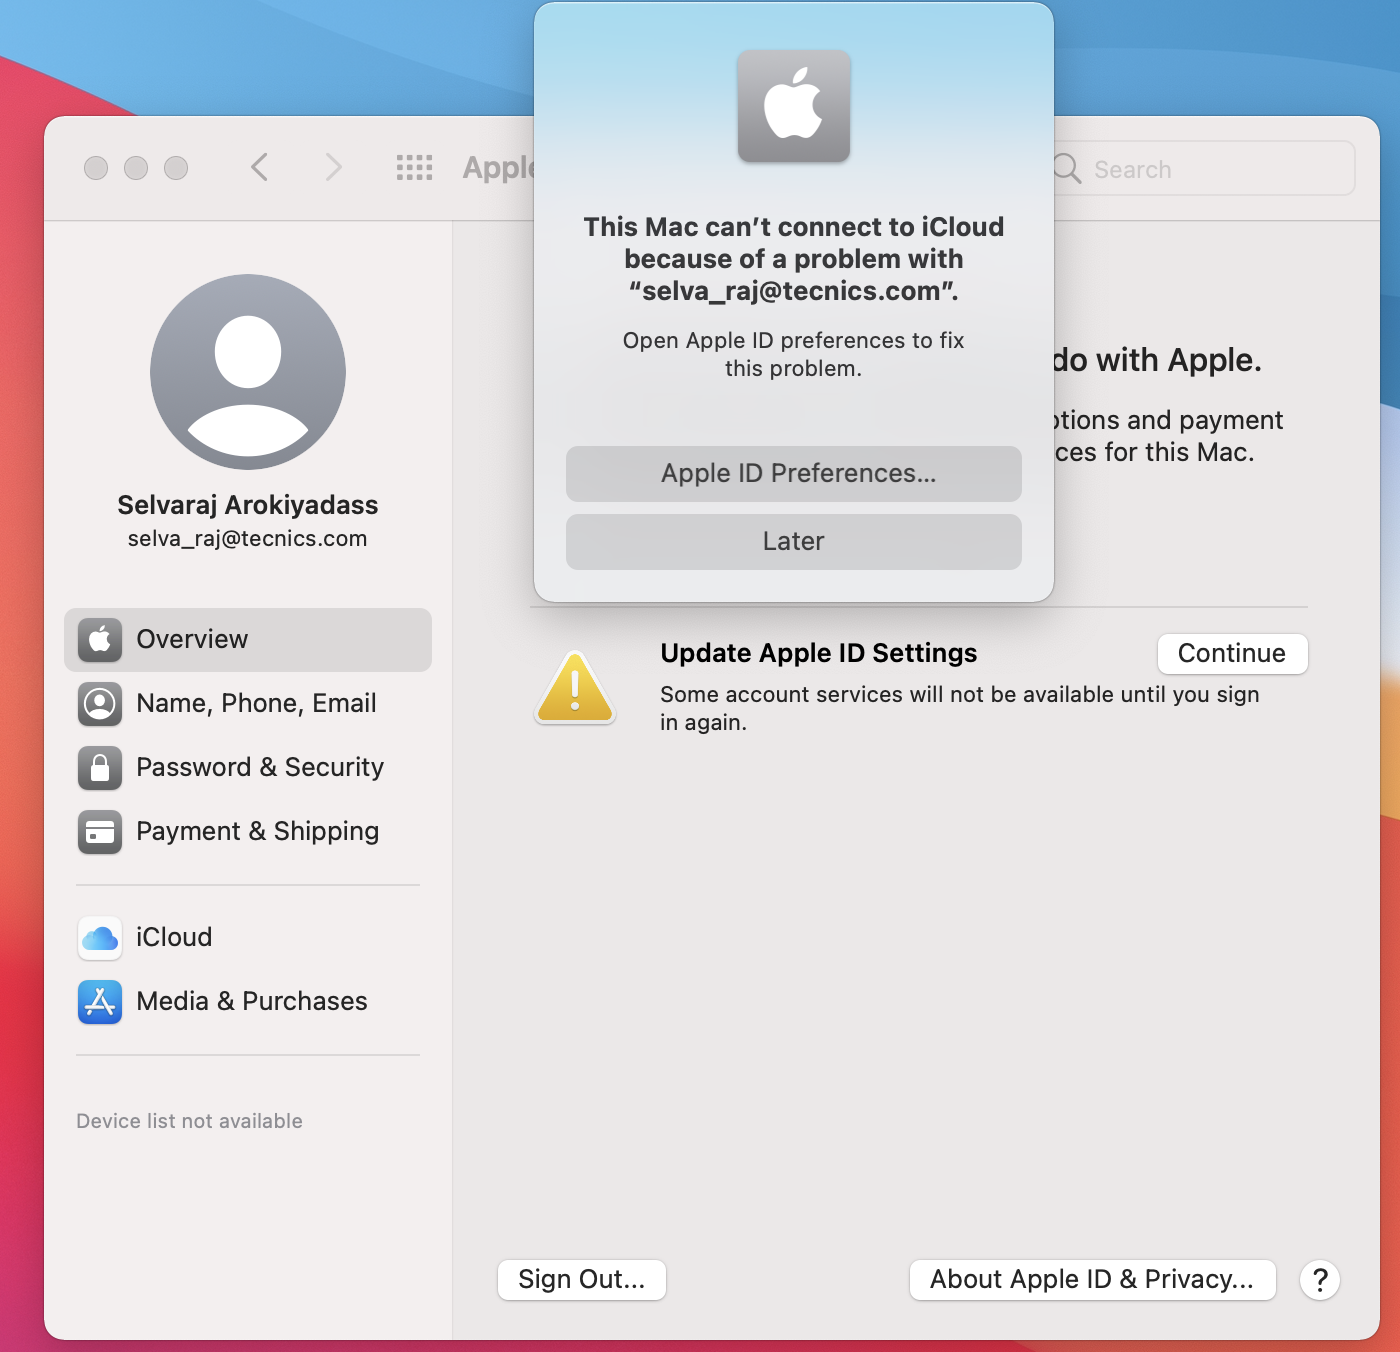This screenshot has width=1400, height=1352.
Task: Zoom the window using the third gray window button
Action: [x=176, y=168]
